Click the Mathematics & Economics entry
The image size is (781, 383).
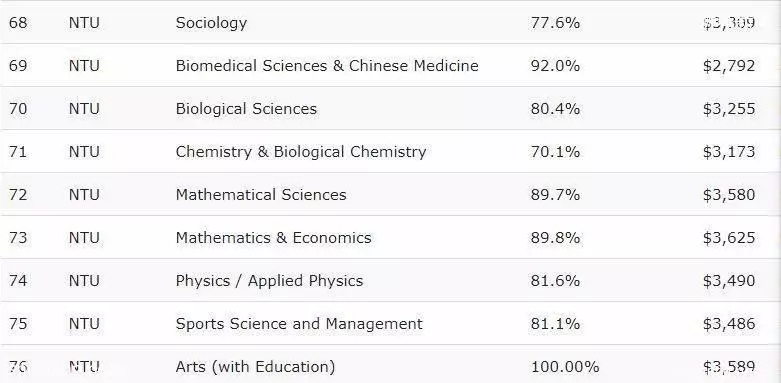(x=273, y=238)
